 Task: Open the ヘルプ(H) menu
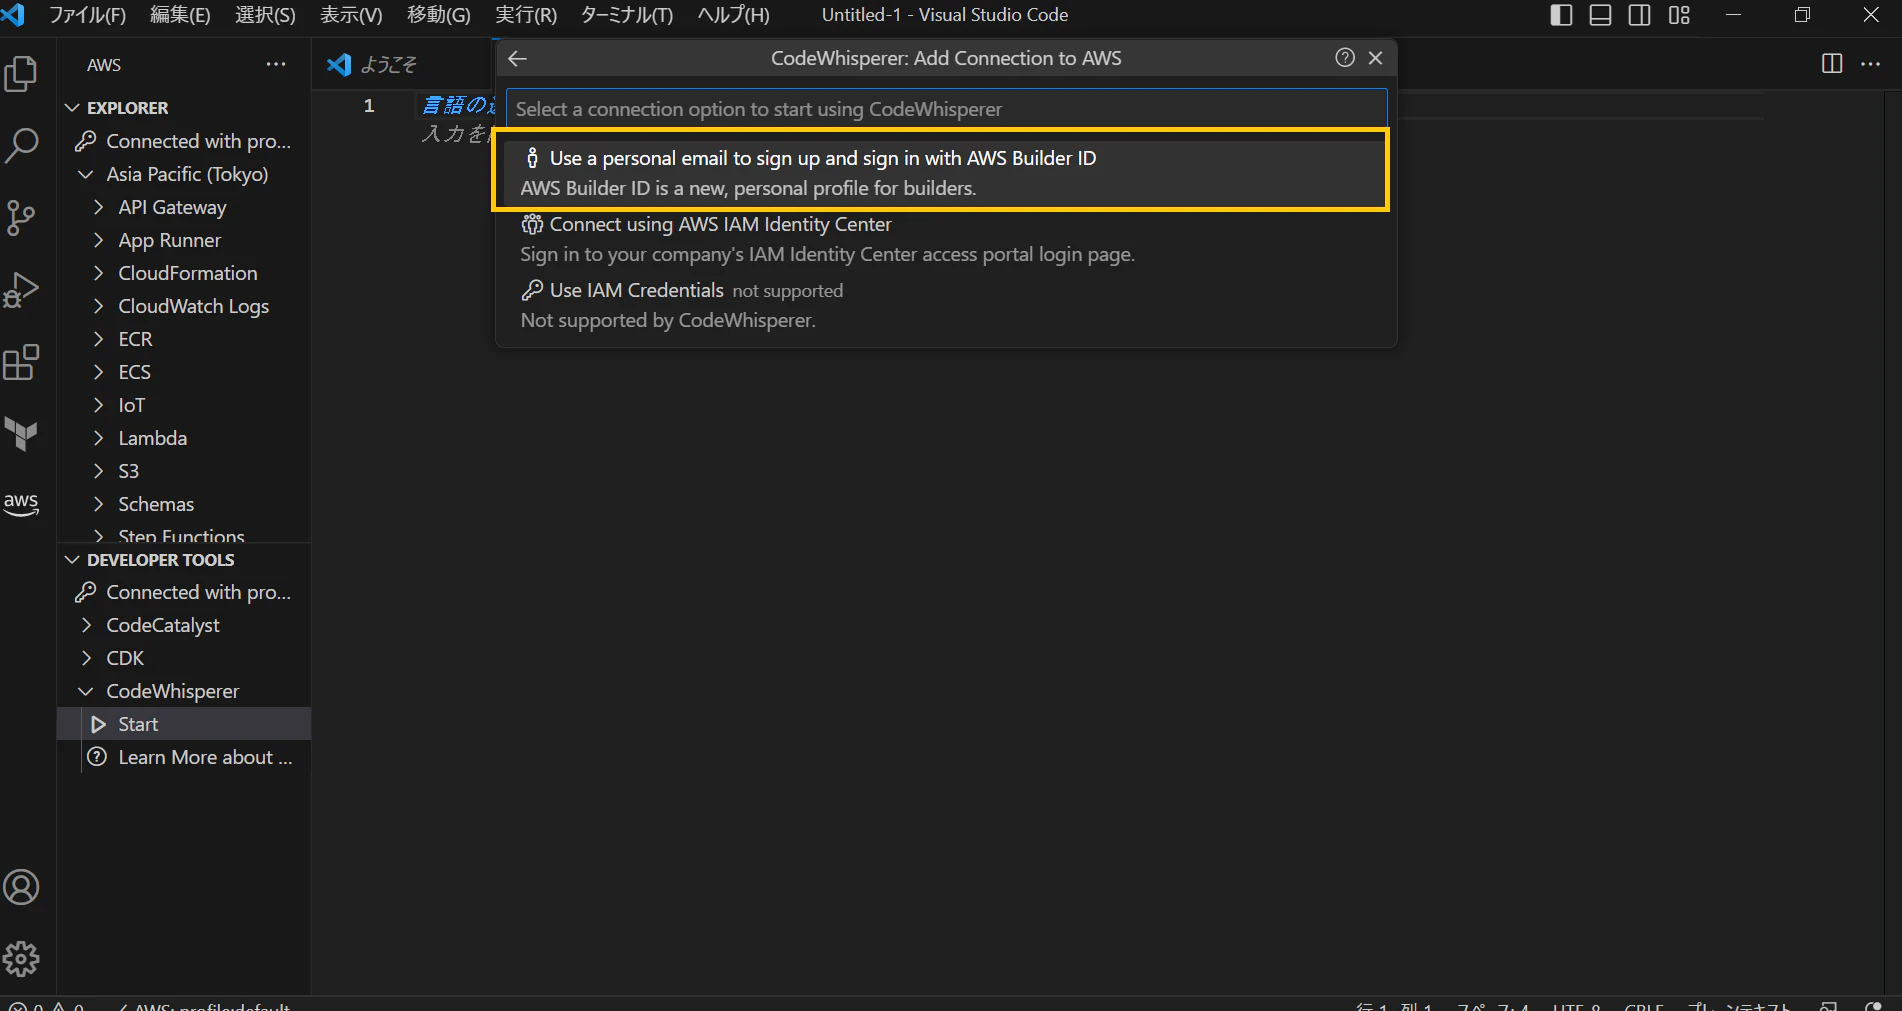pyautogui.click(x=734, y=15)
